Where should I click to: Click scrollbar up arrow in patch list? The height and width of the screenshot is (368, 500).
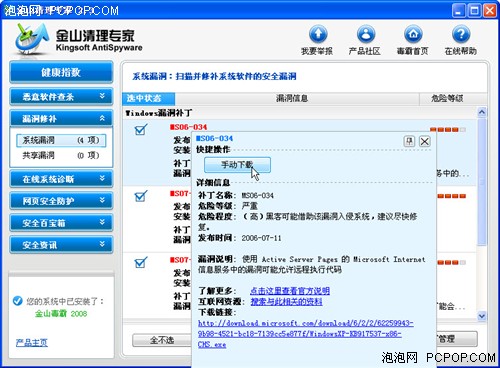click(x=482, y=112)
